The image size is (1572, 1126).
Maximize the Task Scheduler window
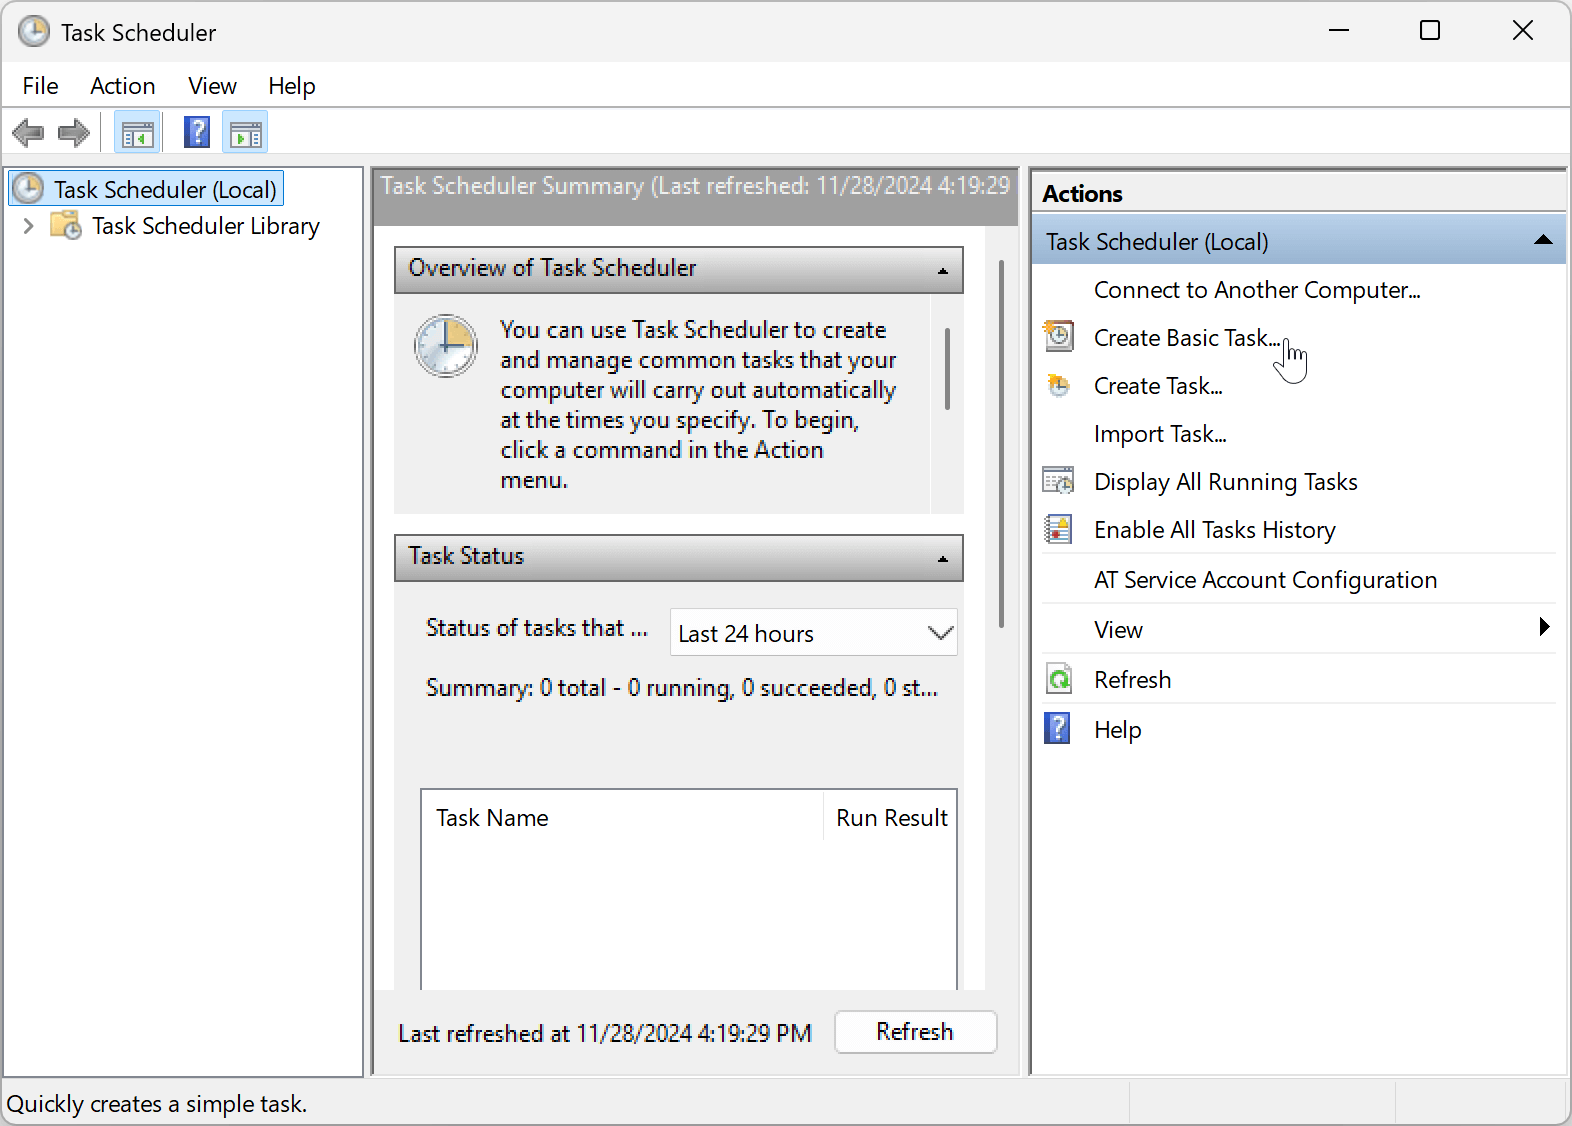pyautogui.click(x=1430, y=30)
